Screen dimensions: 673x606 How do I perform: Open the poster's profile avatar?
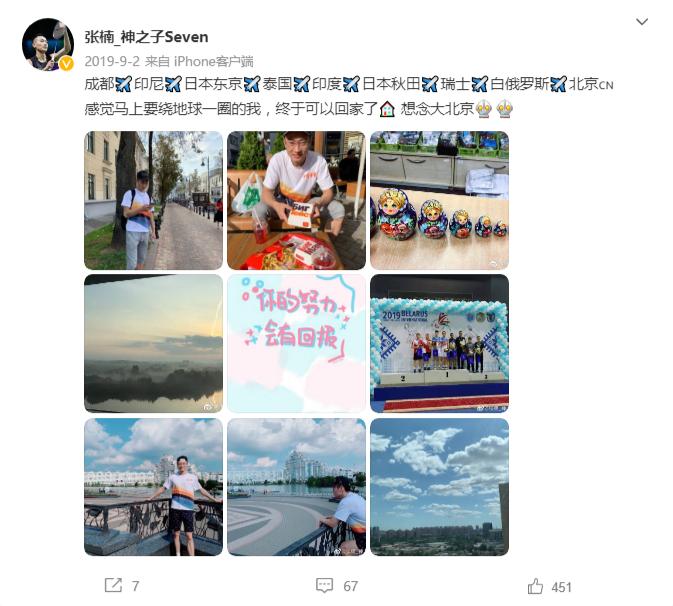point(48,44)
